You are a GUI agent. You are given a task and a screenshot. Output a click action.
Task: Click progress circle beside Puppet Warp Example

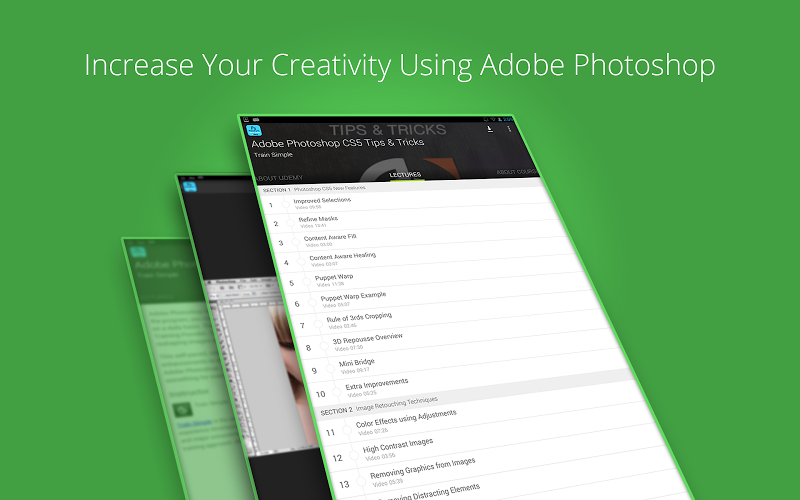312,303
